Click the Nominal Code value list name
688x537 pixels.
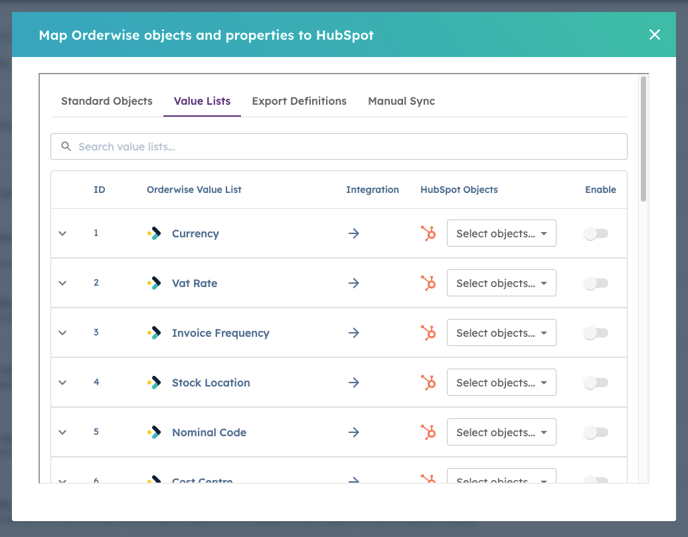pos(209,432)
